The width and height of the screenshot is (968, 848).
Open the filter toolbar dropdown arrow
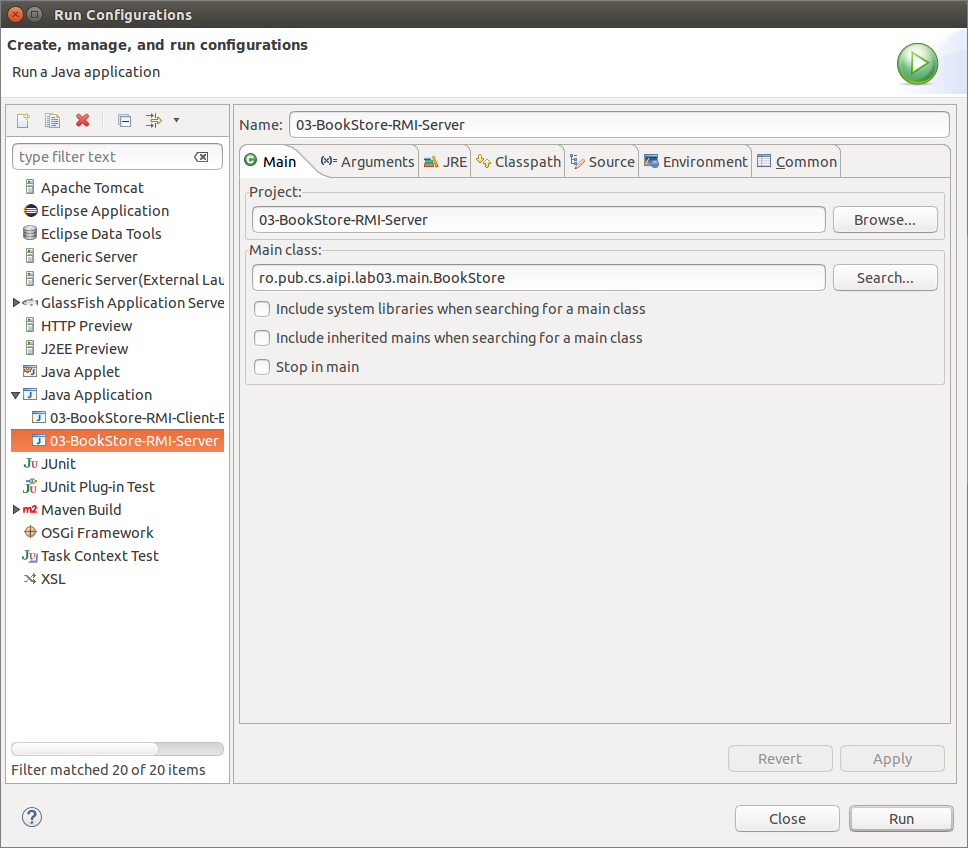coord(177,120)
